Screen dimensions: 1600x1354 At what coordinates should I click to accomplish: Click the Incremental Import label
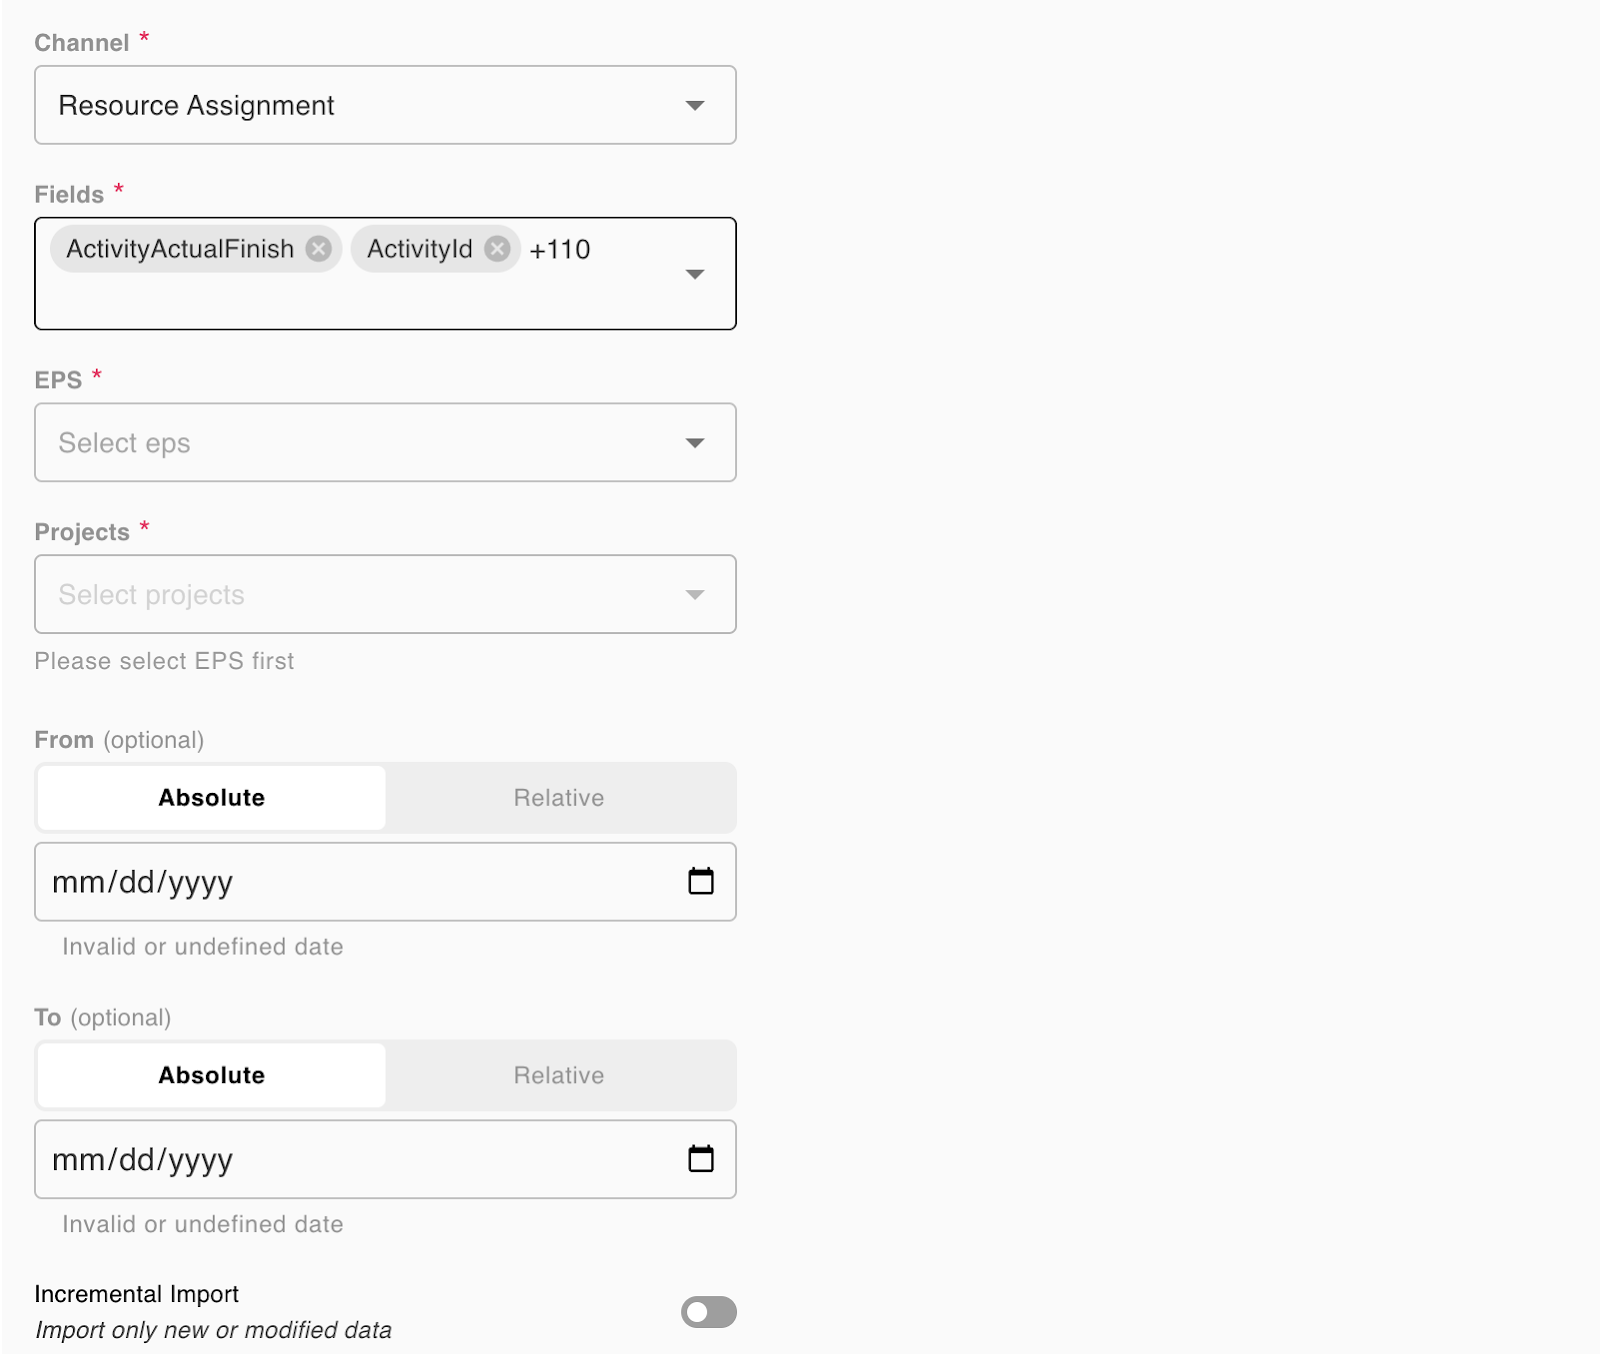click(x=137, y=1294)
